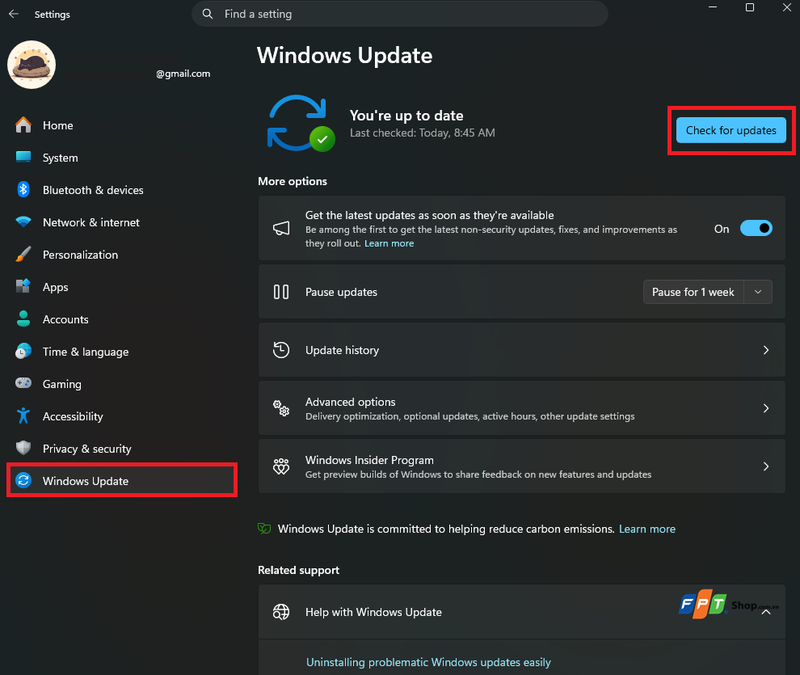Open Privacy & security label
This screenshot has width=800, height=675.
tap(87, 449)
